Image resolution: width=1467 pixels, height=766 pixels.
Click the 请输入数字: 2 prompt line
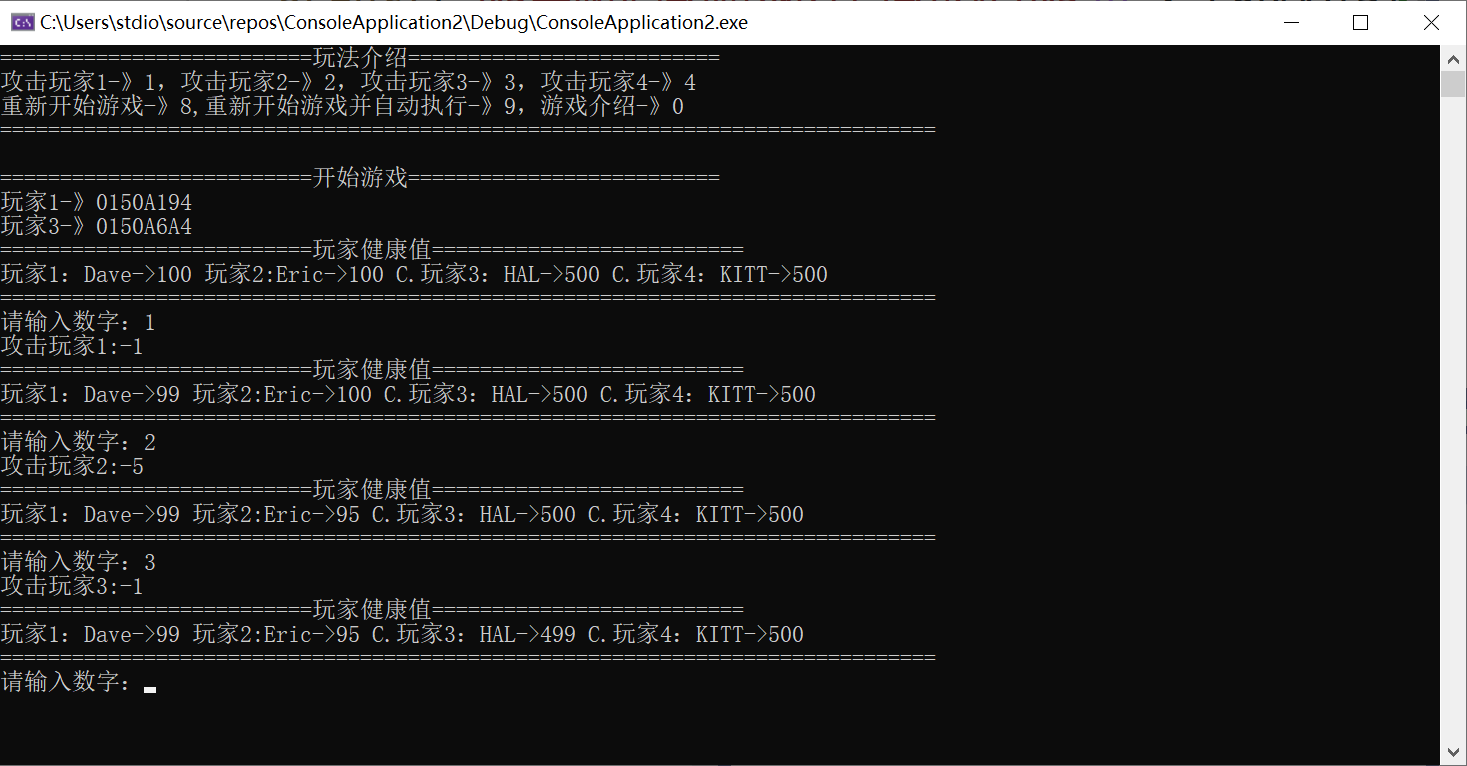pyautogui.click(x=78, y=442)
